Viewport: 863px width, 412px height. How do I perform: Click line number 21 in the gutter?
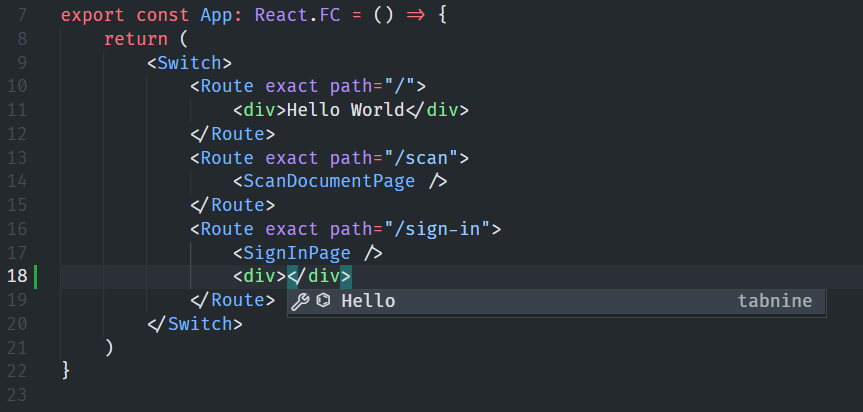point(17,348)
